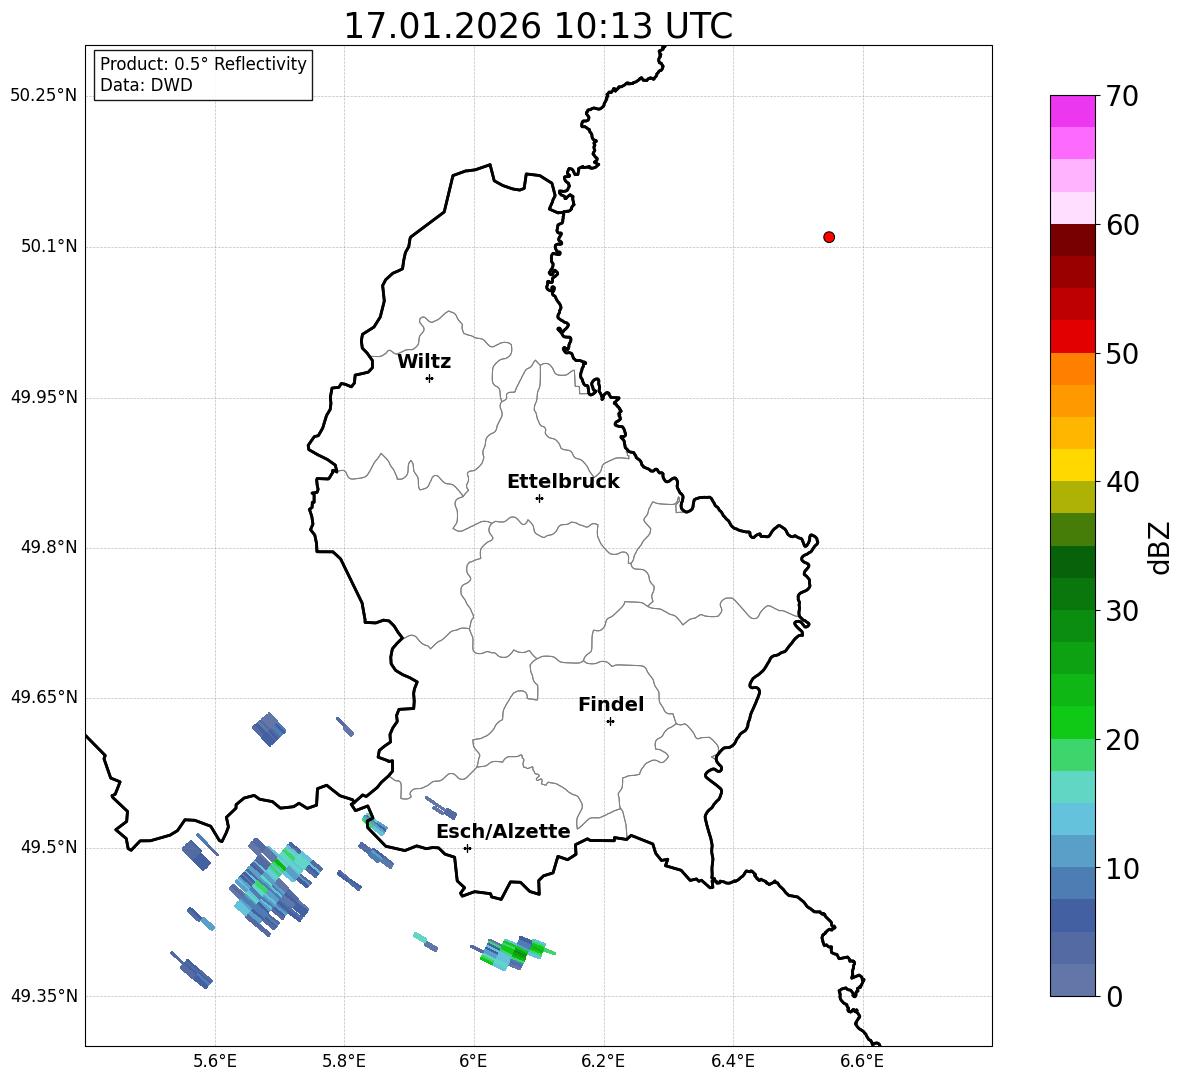Click the 49.8°N latitude label
Viewport: 1184px width, 1081px height.
pos(50,547)
